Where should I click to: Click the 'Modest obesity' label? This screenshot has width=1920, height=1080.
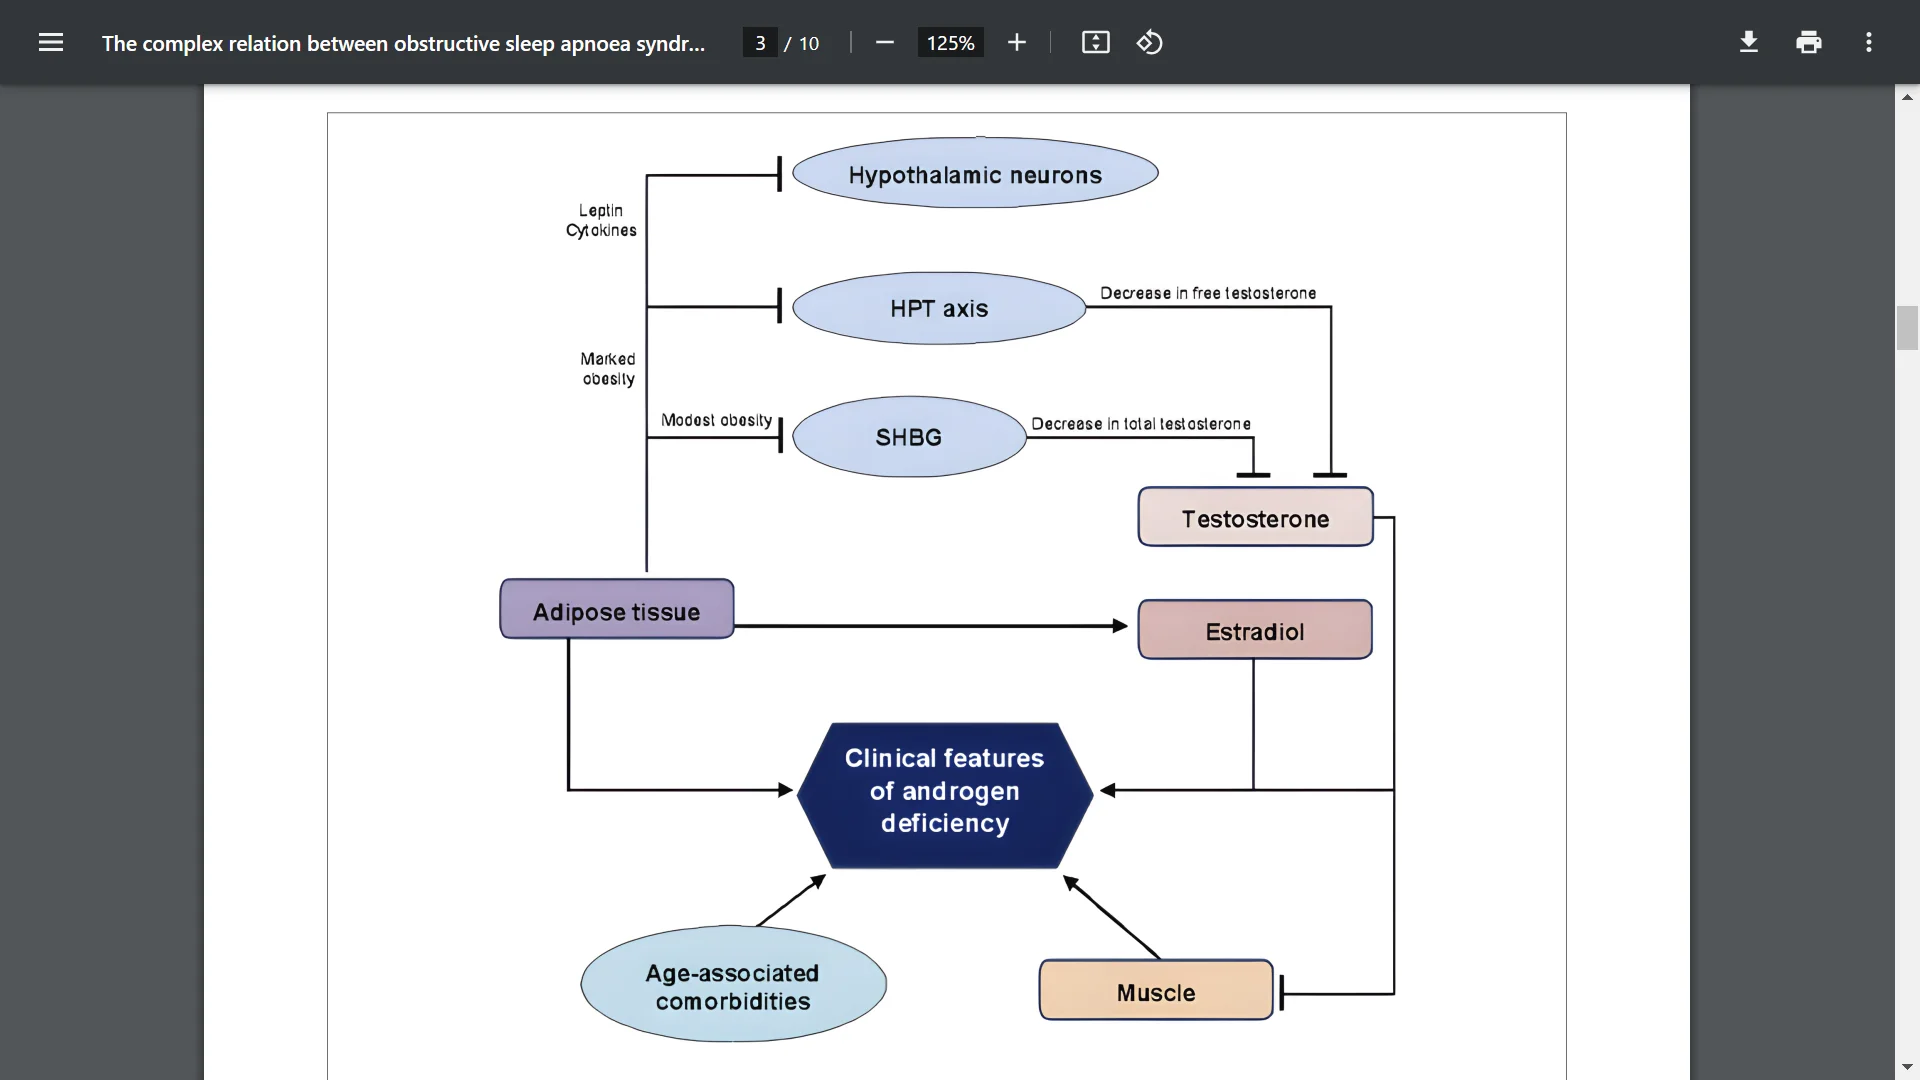(x=716, y=420)
